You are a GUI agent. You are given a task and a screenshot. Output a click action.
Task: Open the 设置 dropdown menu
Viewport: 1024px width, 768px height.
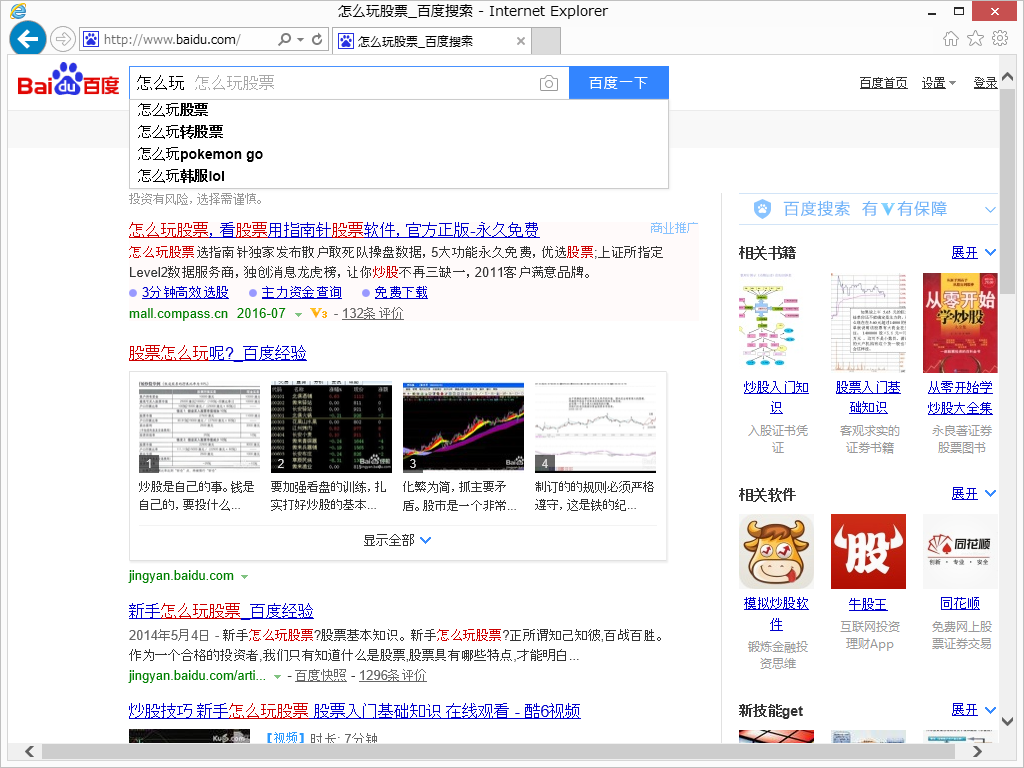click(x=938, y=83)
